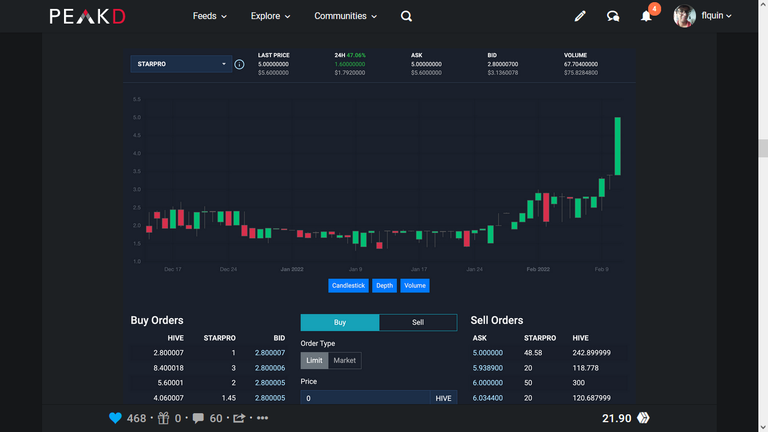Image resolution: width=768 pixels, height=432 pixels.
Task: Click the Hive payout logo icon
Action: coord(643,418)
